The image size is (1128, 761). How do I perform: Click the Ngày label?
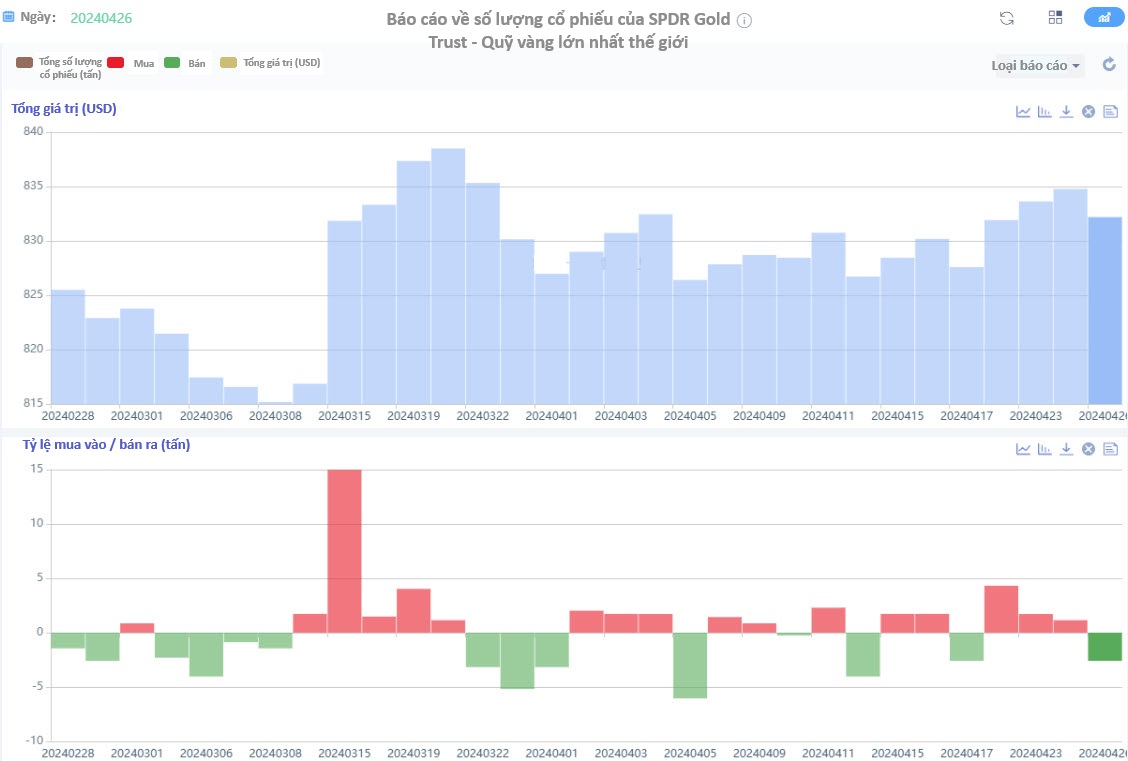click(38, 17)
